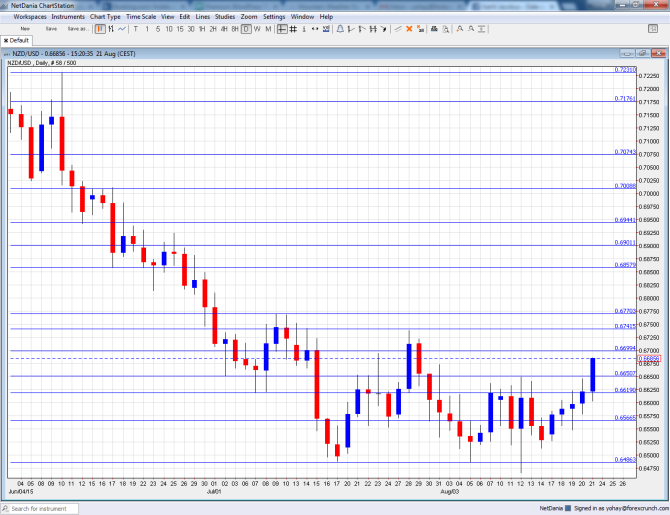Set time scale to 10 minutes
The height and width of the screenshot is (515, 670).
coord(169,29)
